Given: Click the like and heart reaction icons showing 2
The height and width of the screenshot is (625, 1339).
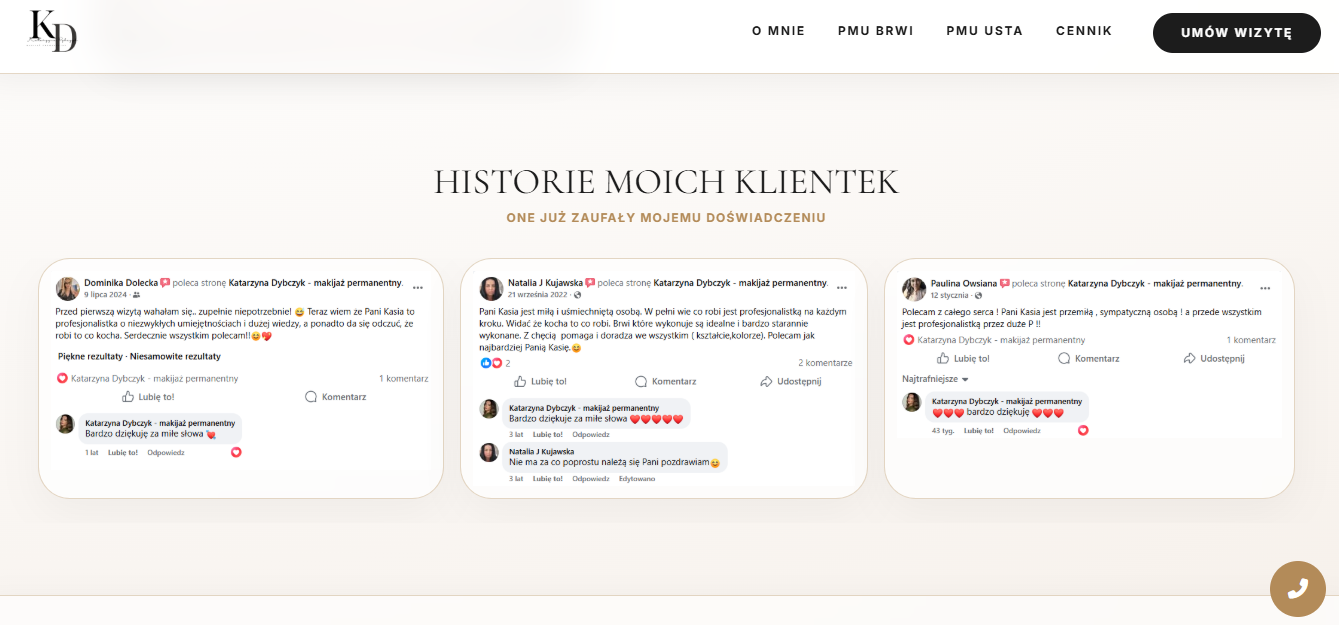Looking at the screenshot, I should [x=492, y=363].
